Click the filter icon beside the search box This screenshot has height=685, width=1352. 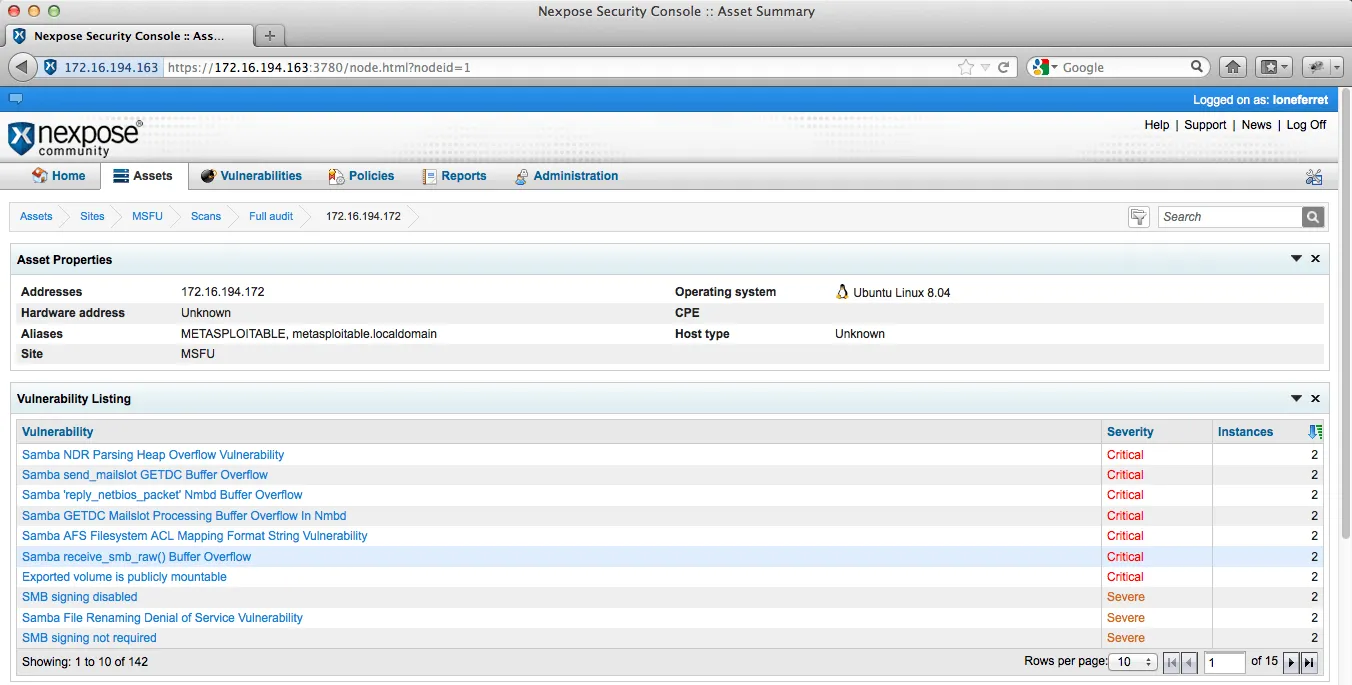coord(1138,216)
